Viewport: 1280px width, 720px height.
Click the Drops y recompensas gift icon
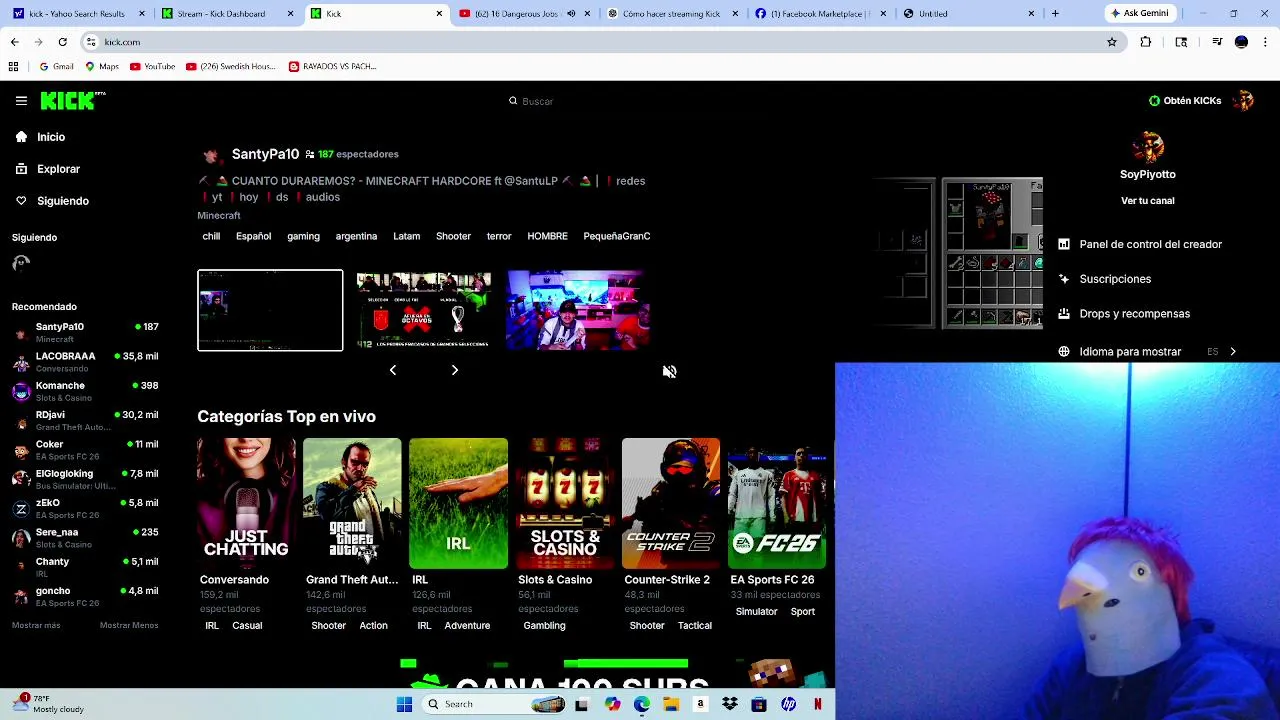(1064, 314)
